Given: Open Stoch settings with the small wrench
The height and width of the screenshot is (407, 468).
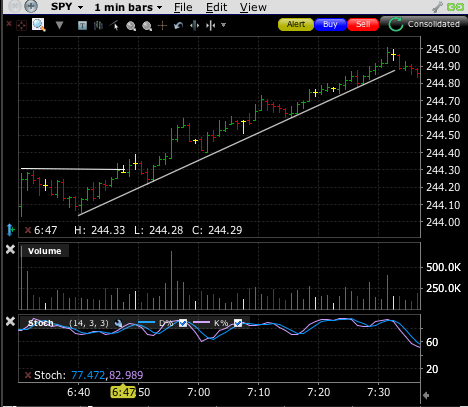Looking at the screenshot, I should click(118, 323).
